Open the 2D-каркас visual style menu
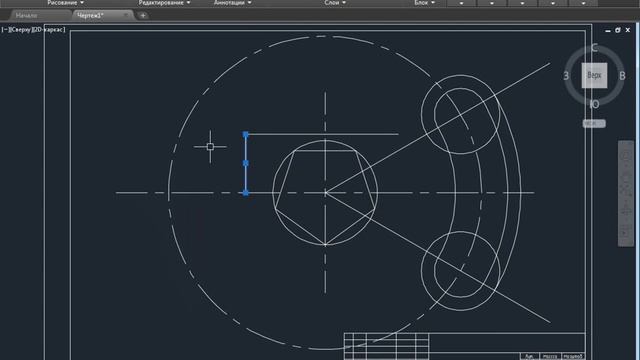Image resolution: width=640 pixels, height=360 pixels. (48, 29)
